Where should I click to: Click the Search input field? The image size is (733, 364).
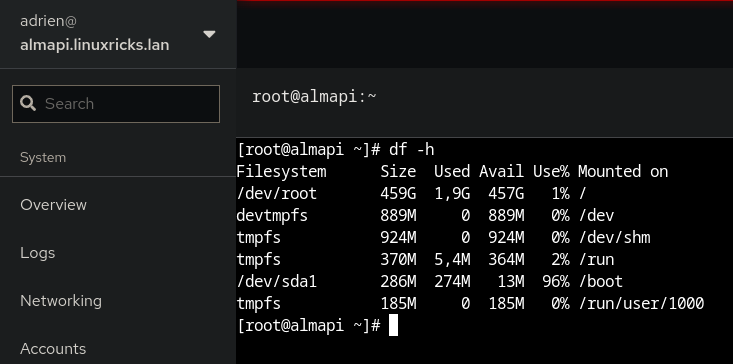tap(115, 104)
